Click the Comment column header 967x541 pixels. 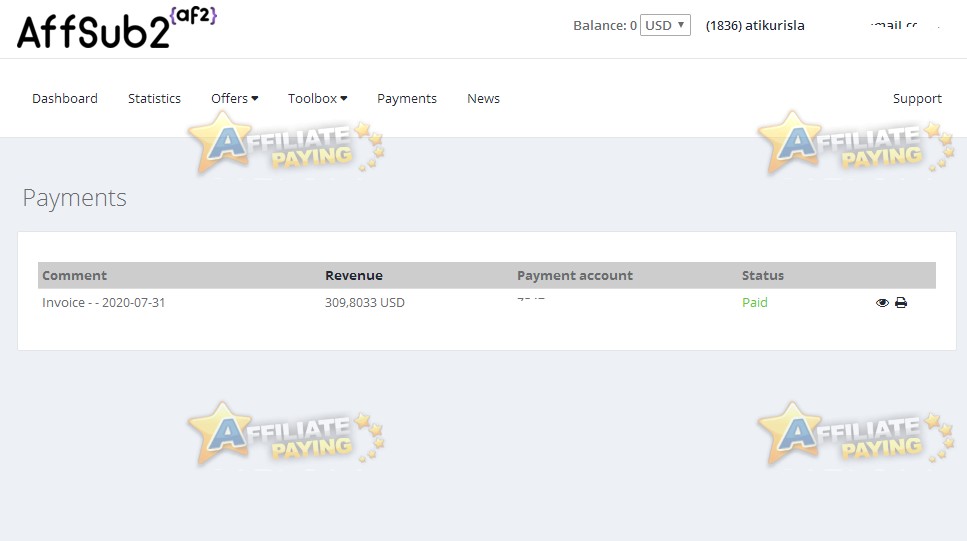pos(75,276)
